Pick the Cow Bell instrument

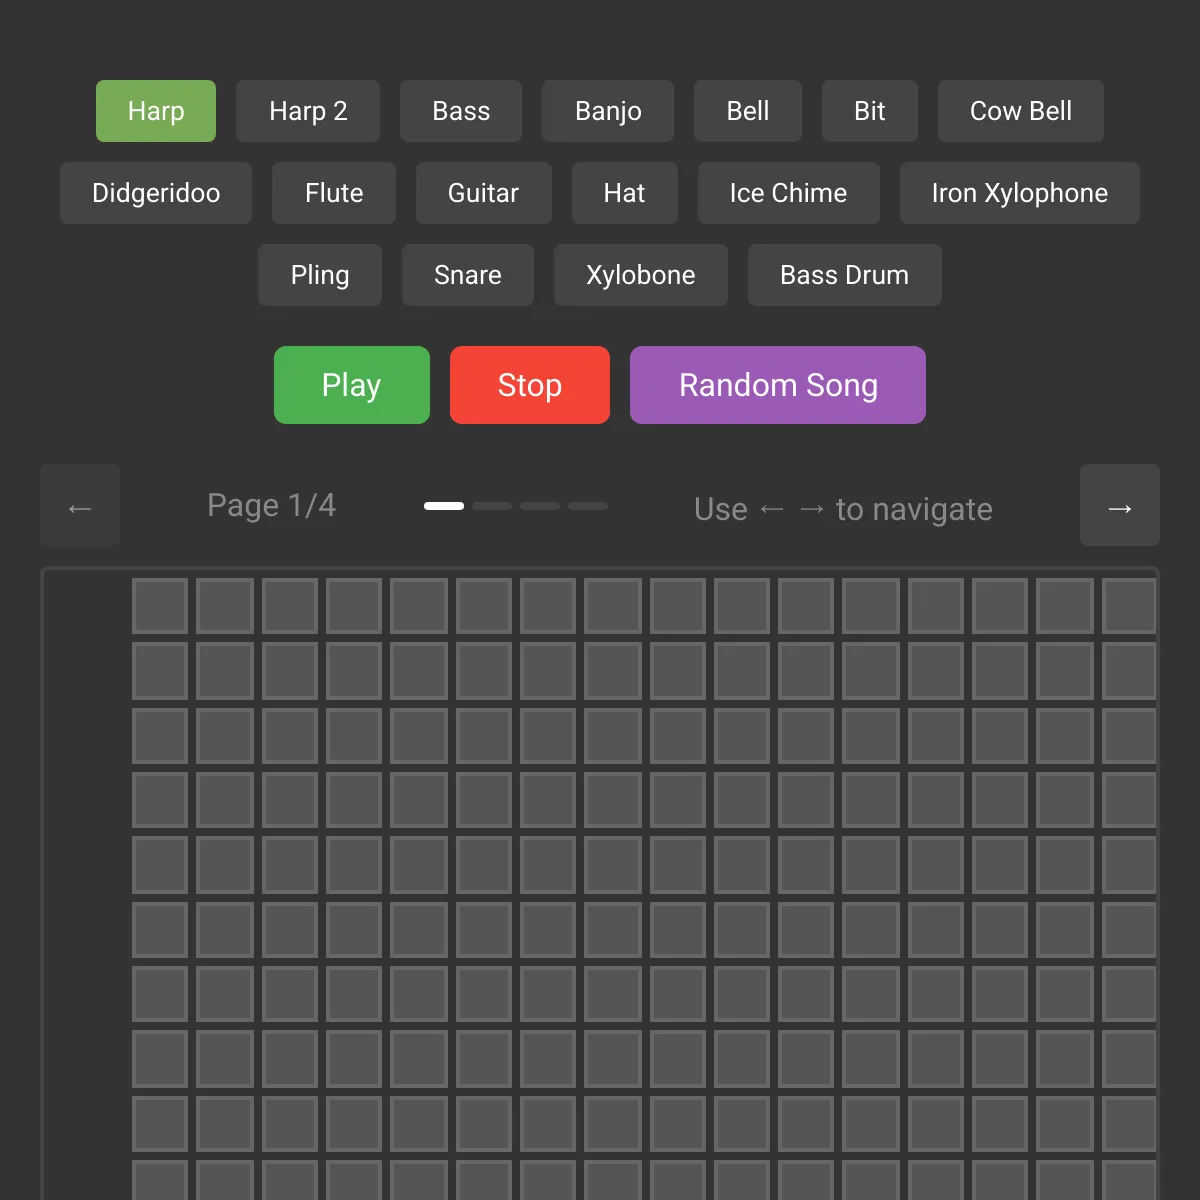1021,111
